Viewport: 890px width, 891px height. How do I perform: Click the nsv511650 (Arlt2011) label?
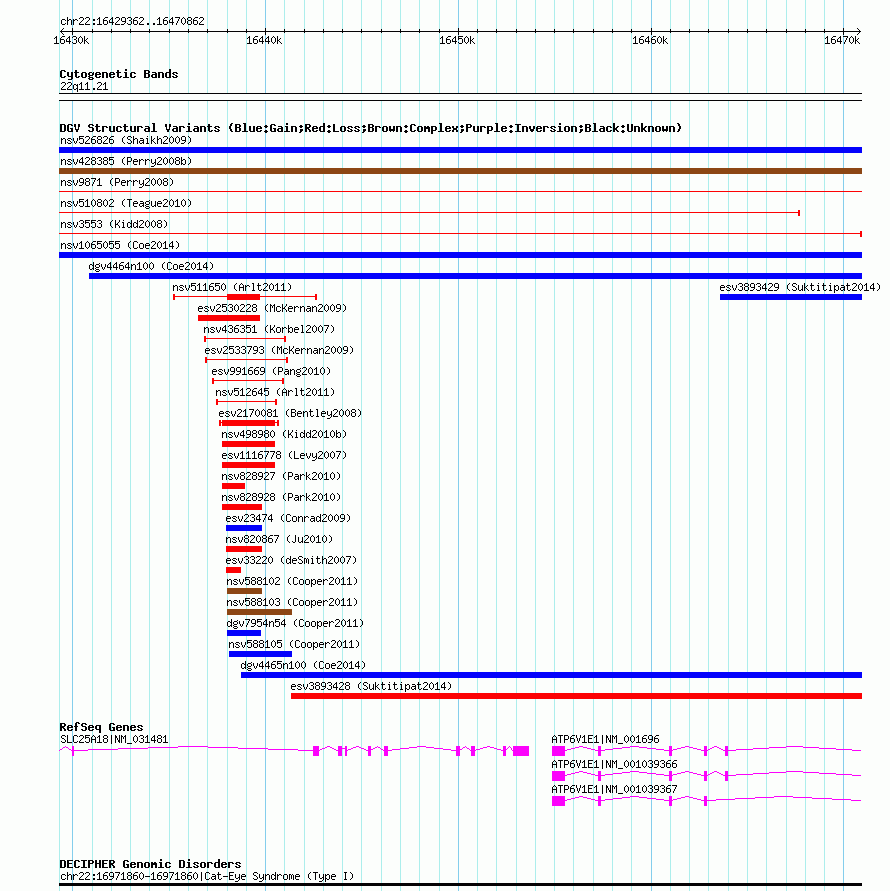[232, 288]
